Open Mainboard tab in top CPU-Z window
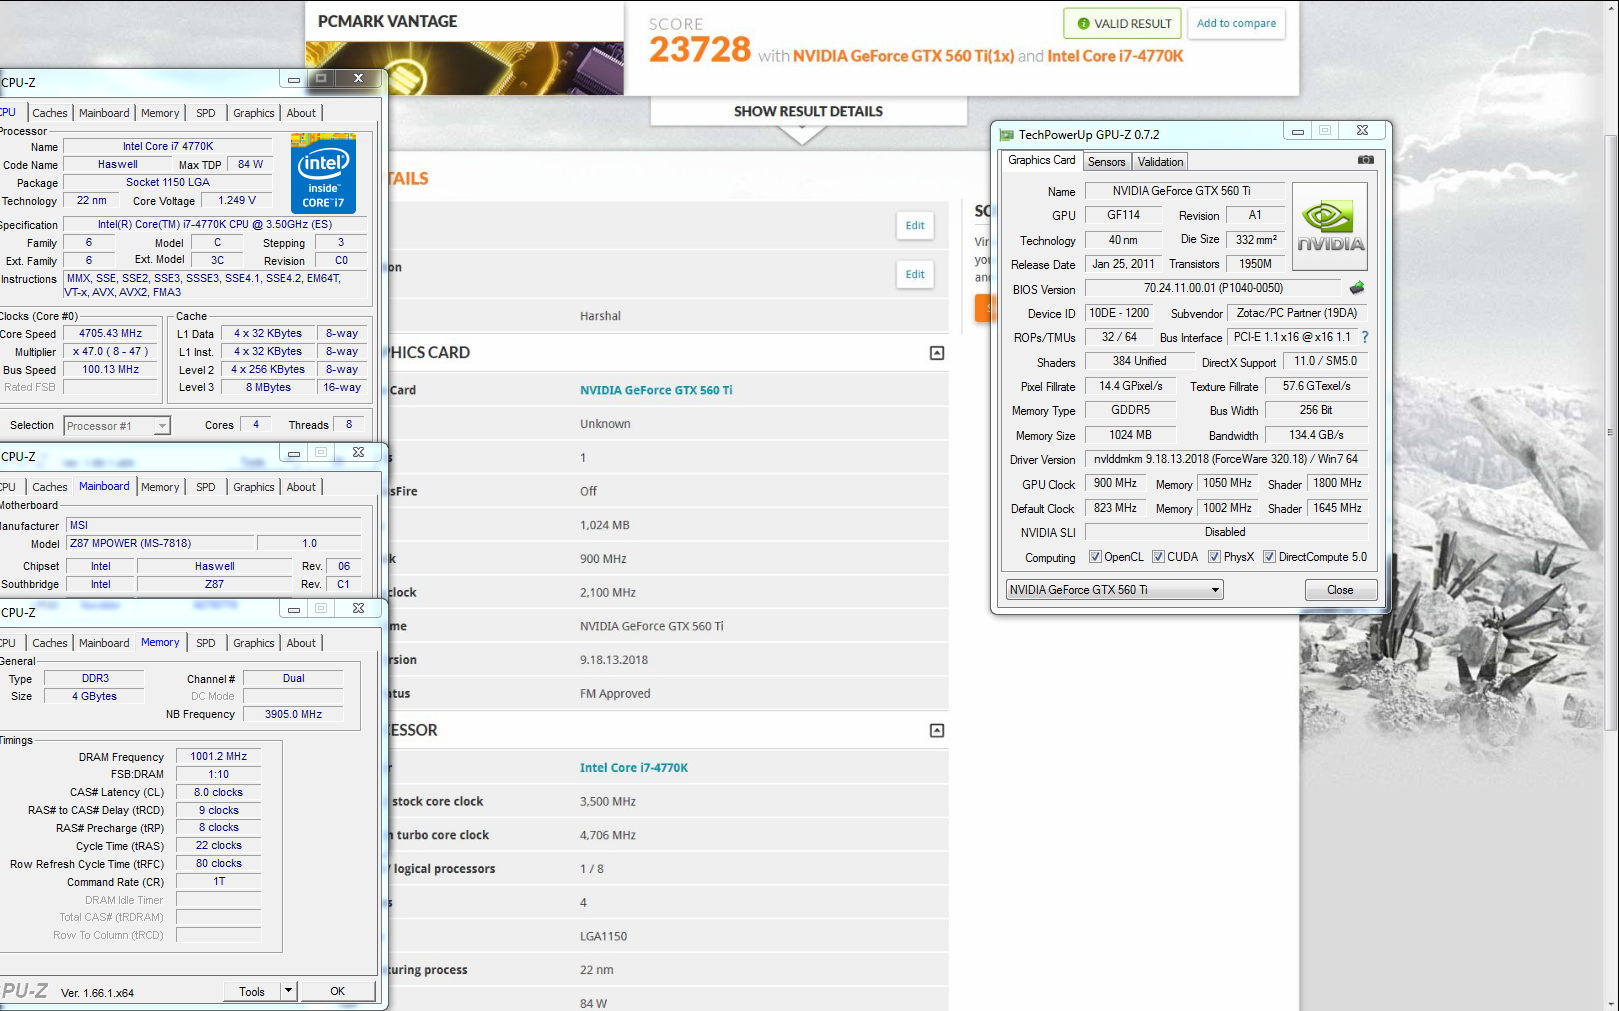Screen dimensions: 1619x1011 [104, 113]
